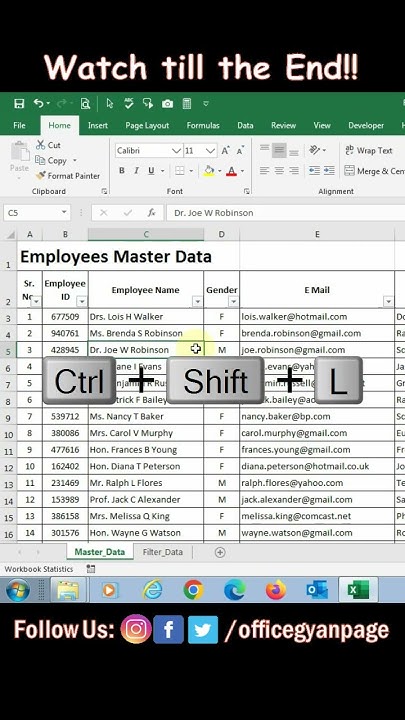405x720 pixels.
Task: Align text left in cell
Action: coord(264,171)
